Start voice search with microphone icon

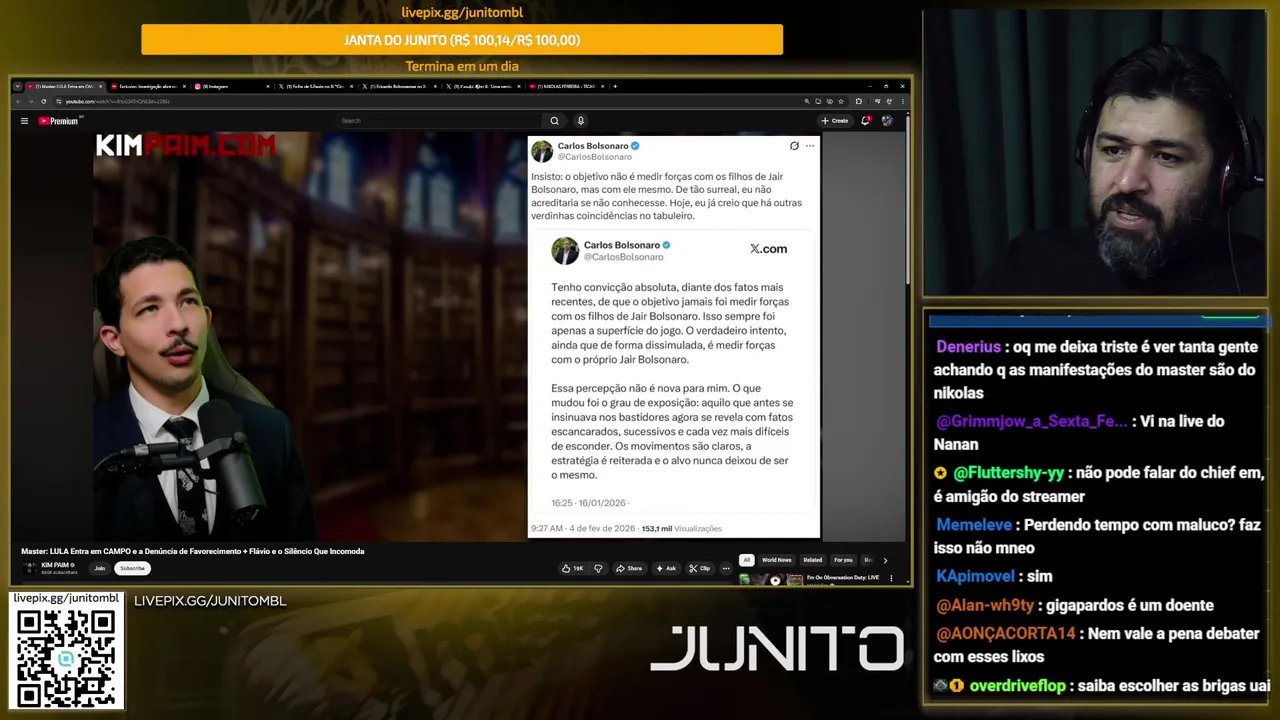pyautogui.click(x=580, y=121)
